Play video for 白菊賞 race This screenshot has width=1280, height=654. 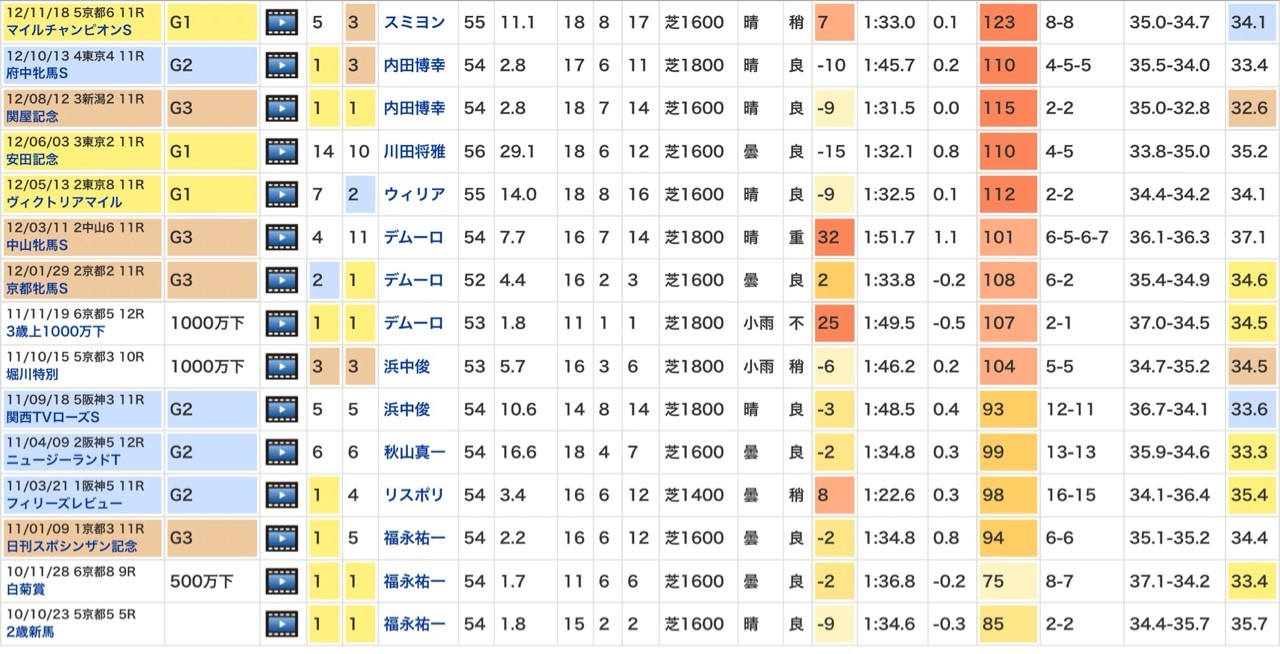282,581
